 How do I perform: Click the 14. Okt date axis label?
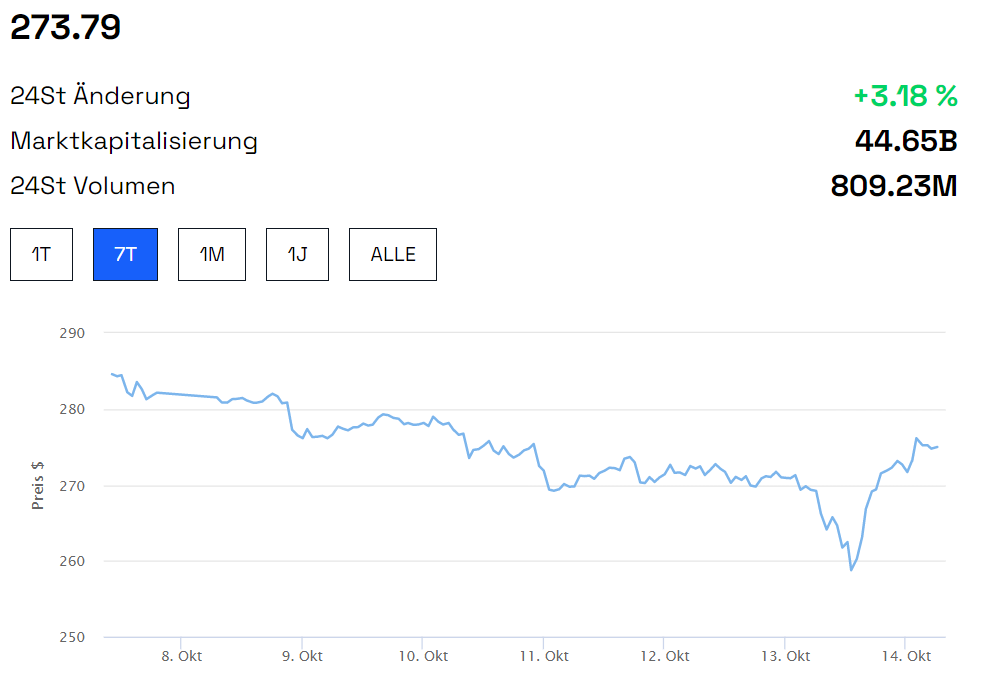click(x=906, y=656)
